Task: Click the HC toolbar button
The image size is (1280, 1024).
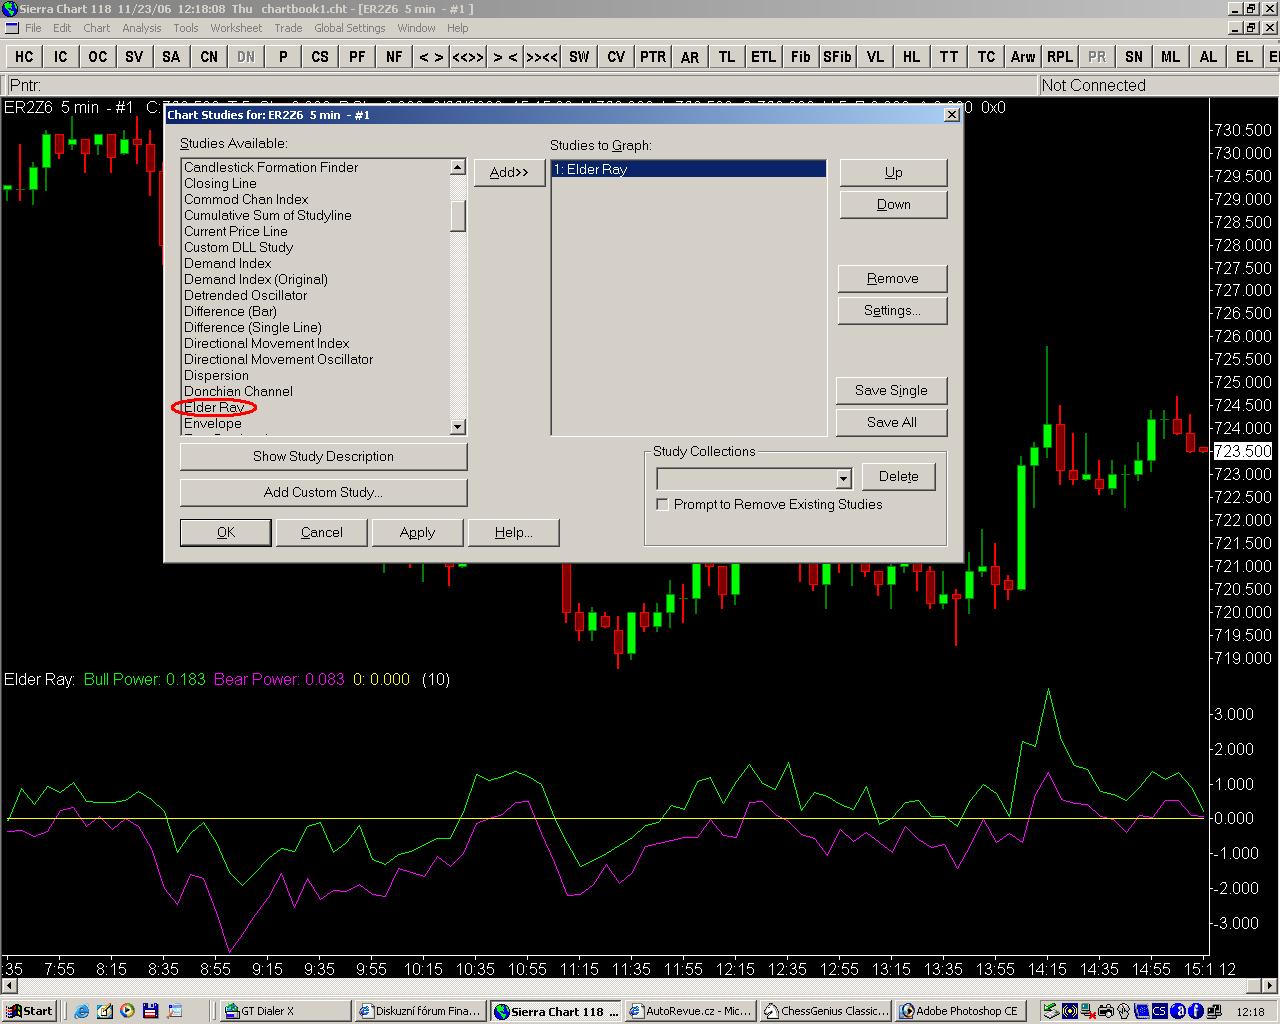Action: click(x=24, y=57)
